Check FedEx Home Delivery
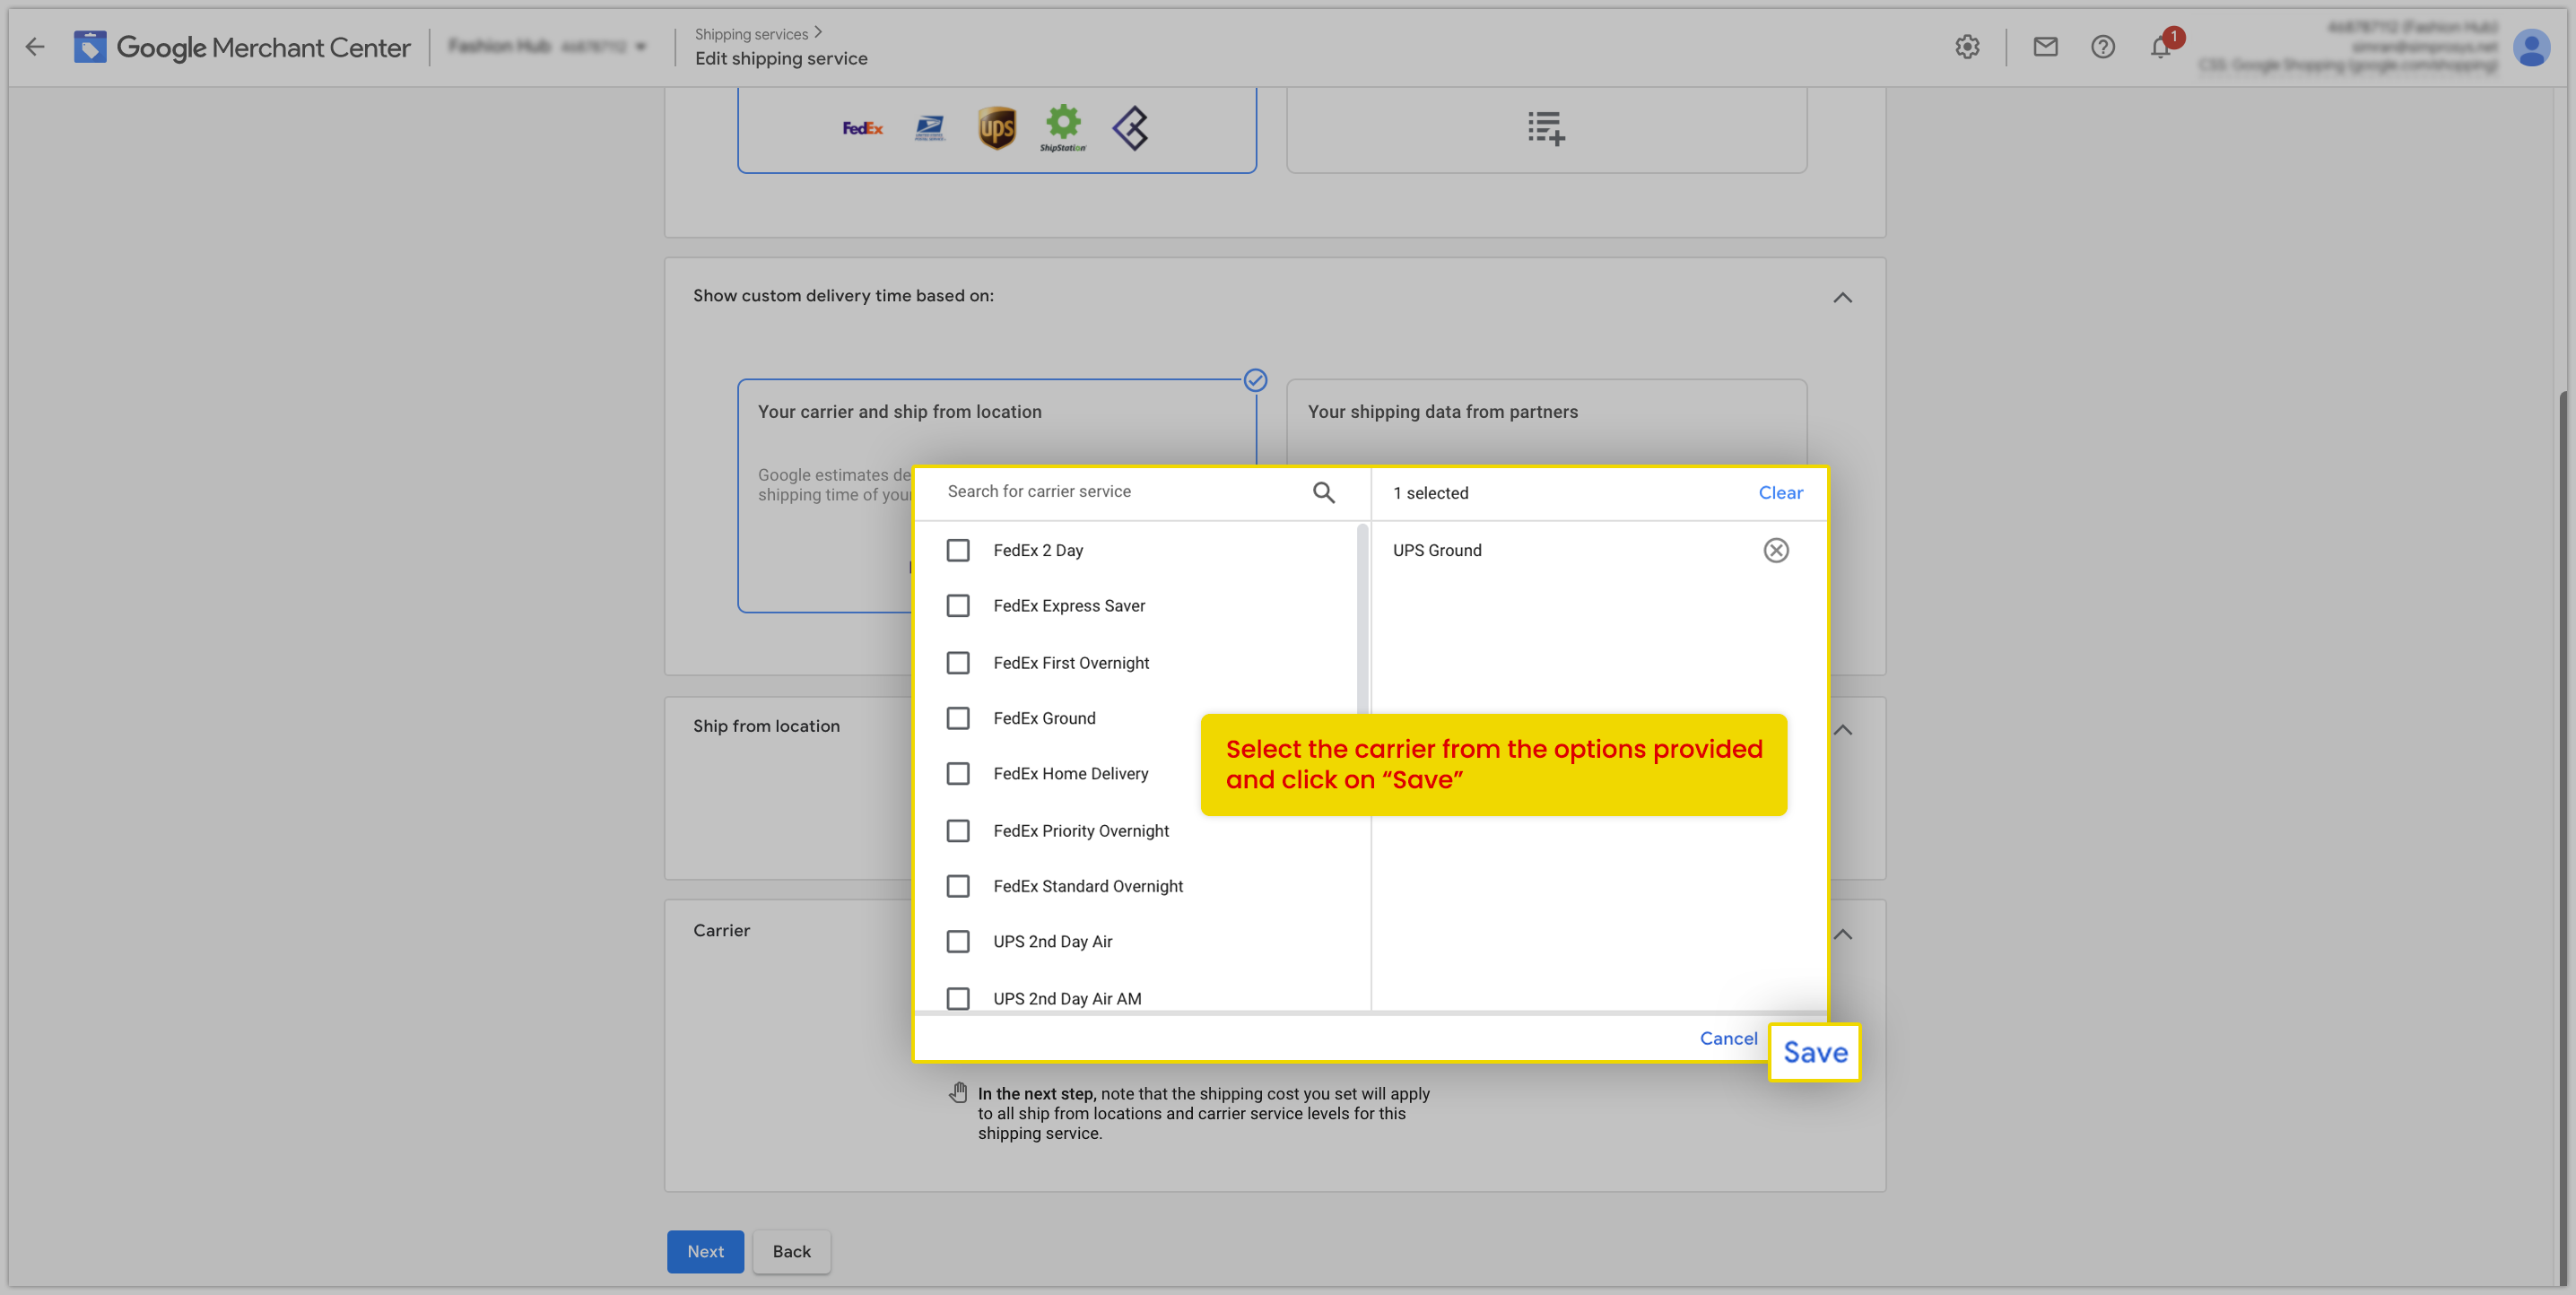 pos(958,774)
